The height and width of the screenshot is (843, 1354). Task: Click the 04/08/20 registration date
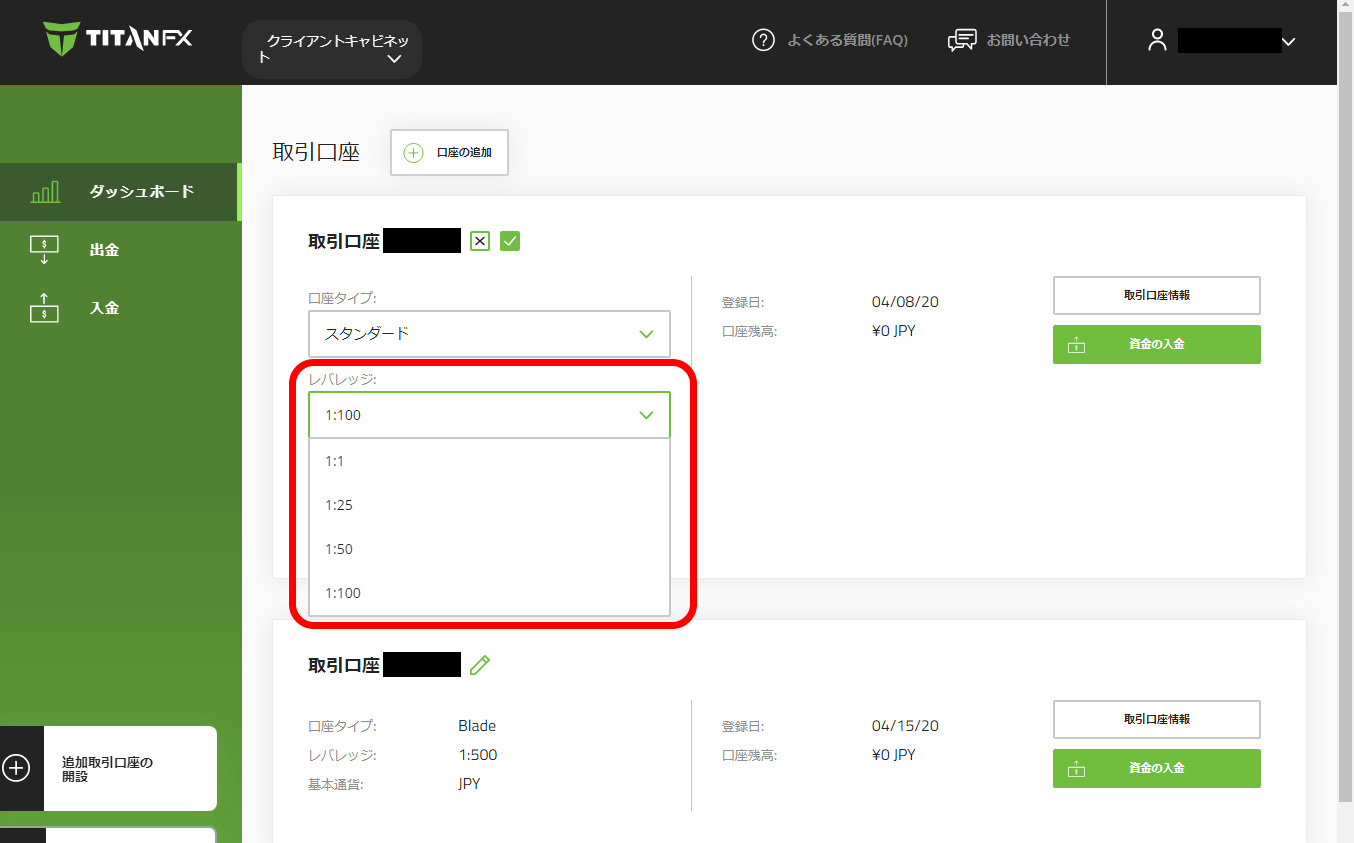(905, 302)
